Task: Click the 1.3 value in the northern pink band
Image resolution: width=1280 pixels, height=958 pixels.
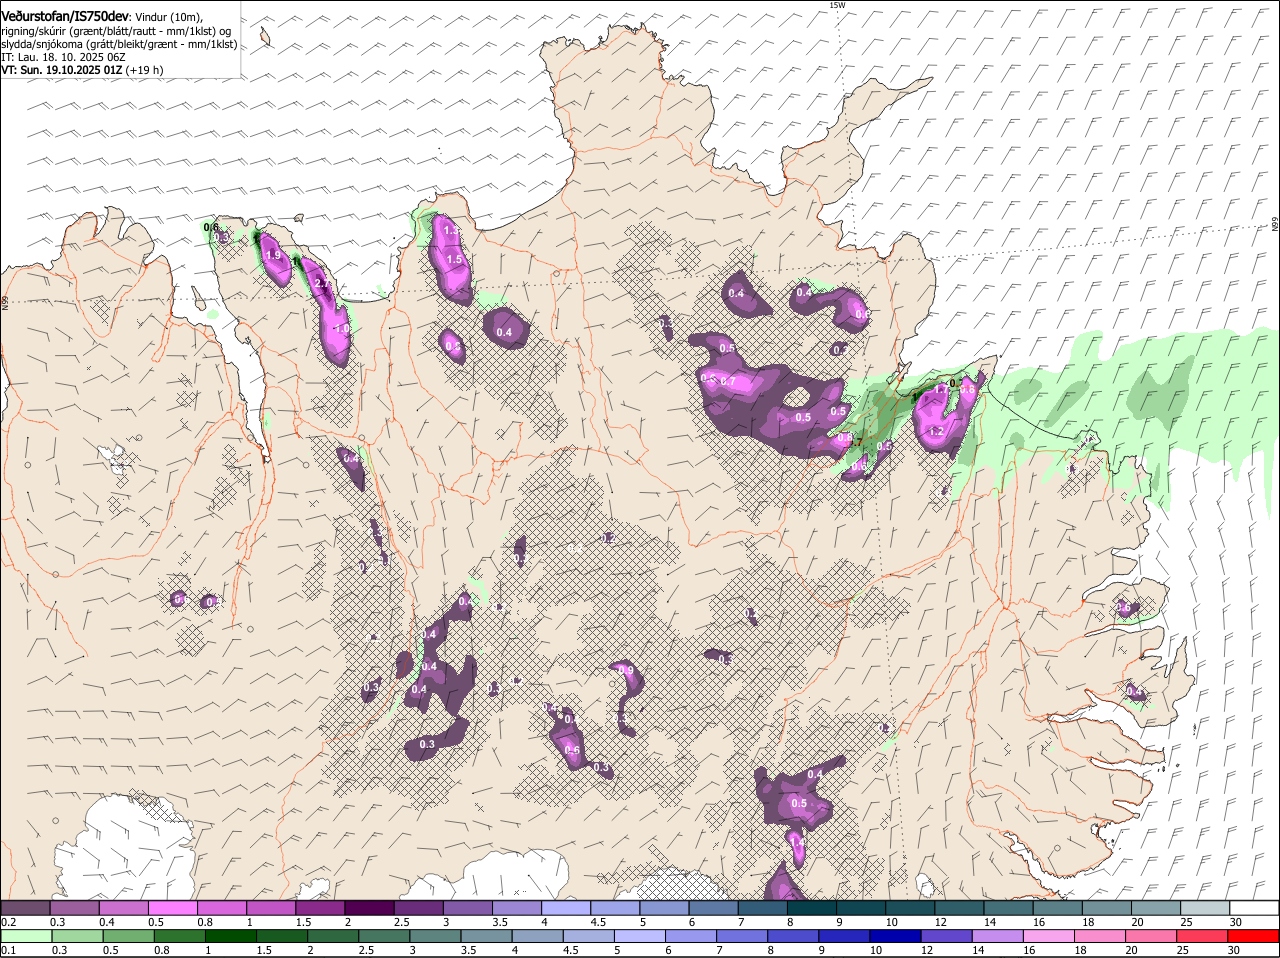Action: pos(451,230)
